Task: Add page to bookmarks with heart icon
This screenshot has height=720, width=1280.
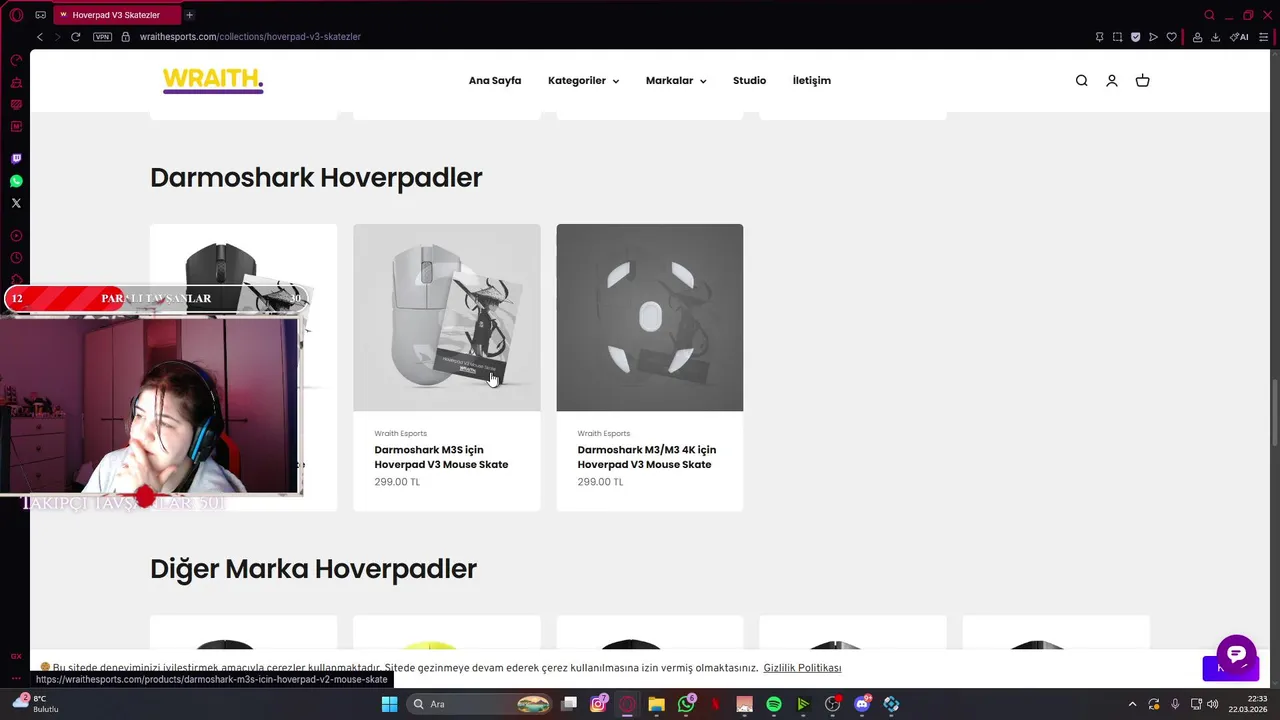Action: click(x=1171, y=37)
